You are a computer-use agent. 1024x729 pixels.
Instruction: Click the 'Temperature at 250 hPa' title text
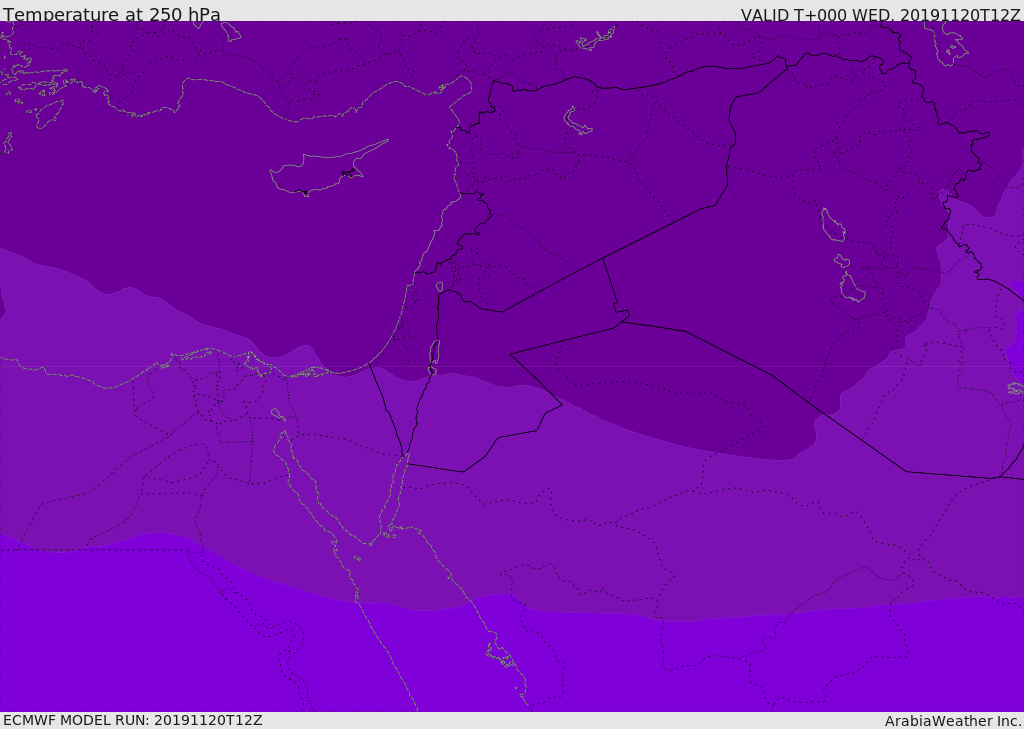coord(112,14)
